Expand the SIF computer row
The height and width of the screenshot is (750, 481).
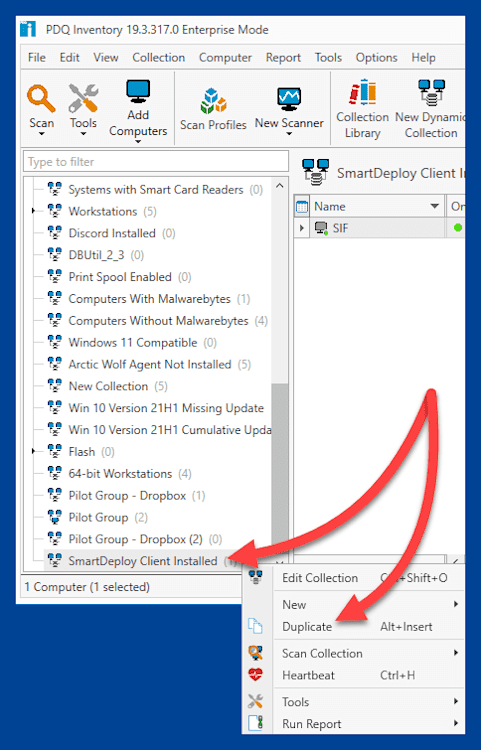(x=302, y=228)
